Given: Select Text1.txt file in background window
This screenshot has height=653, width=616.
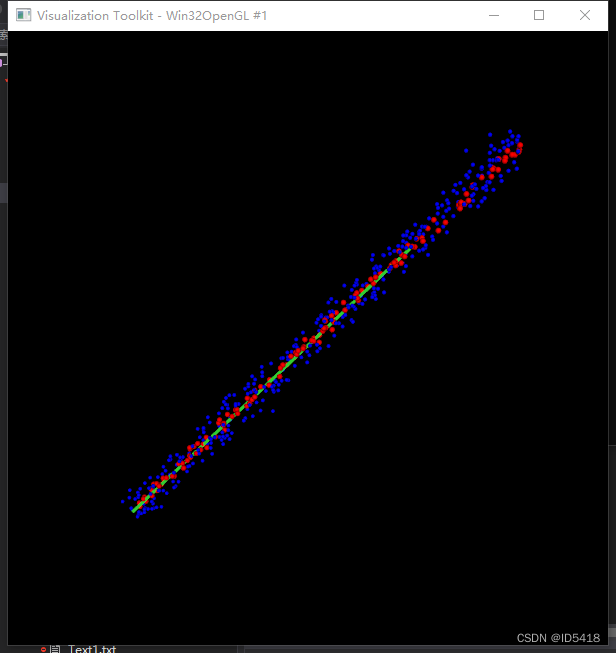Looking at the screenshot, I should (x=92, y=648).
